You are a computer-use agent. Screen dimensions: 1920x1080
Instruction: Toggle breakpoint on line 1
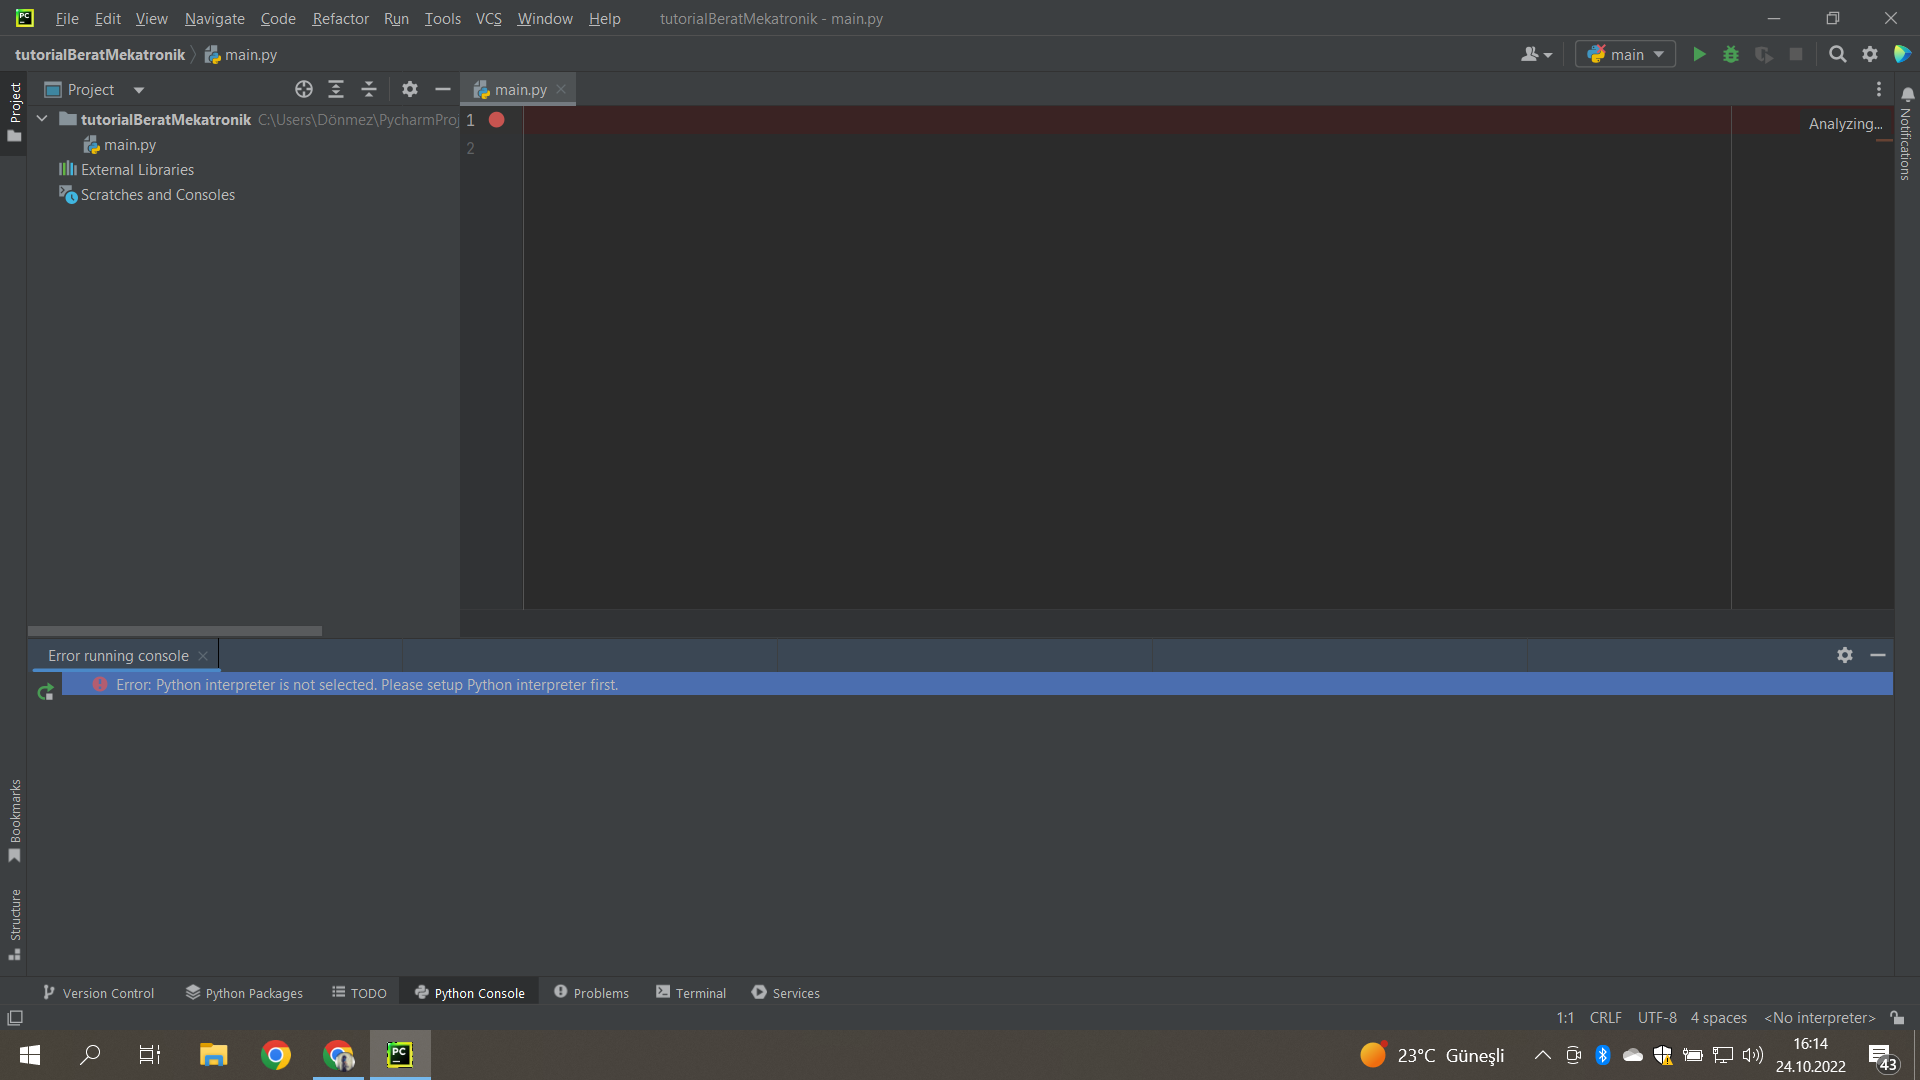click(497, 120)
